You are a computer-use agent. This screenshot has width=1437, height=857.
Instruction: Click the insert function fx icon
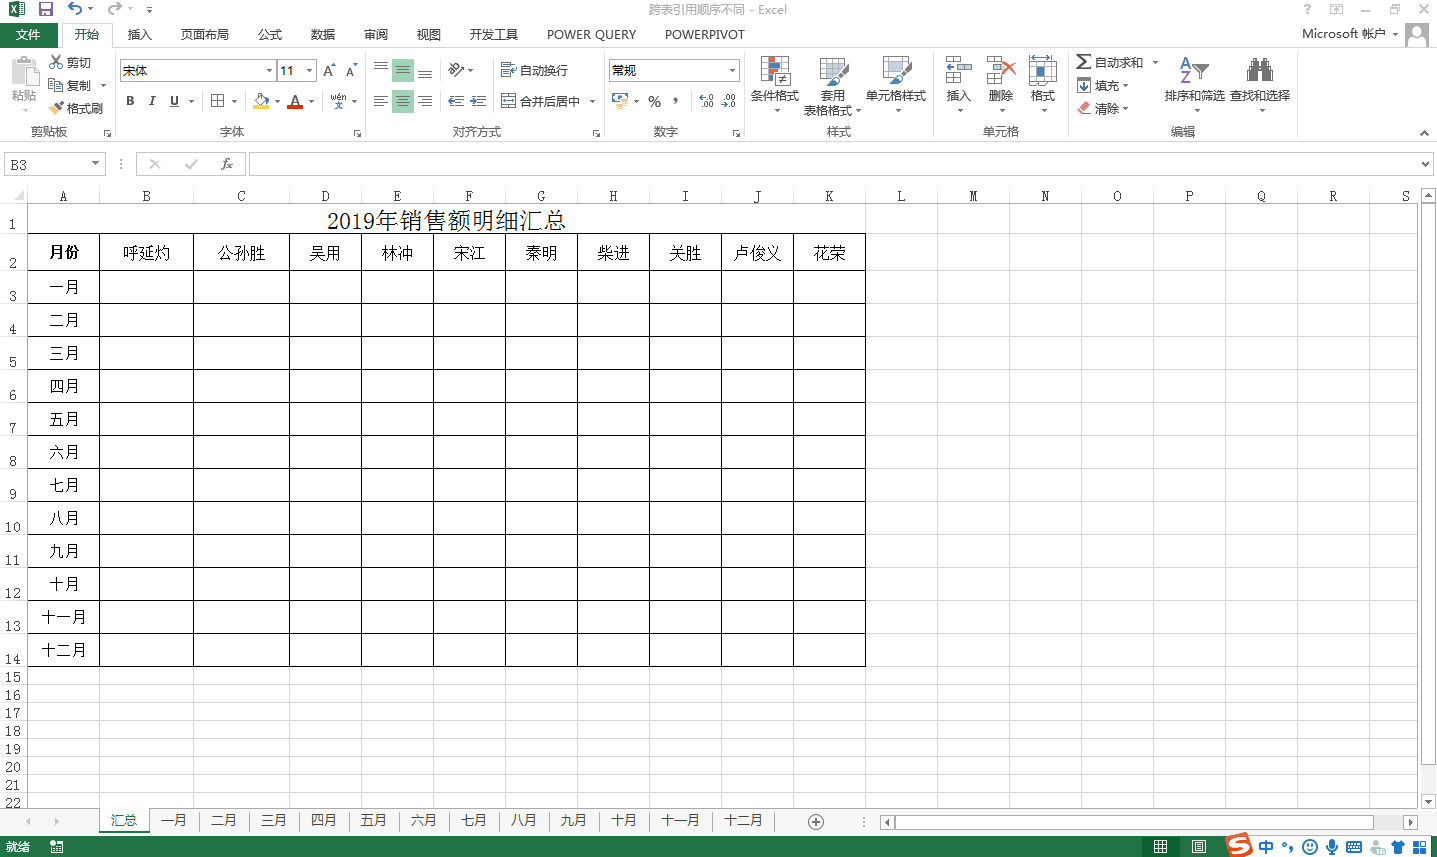click(x=227, y=164)
